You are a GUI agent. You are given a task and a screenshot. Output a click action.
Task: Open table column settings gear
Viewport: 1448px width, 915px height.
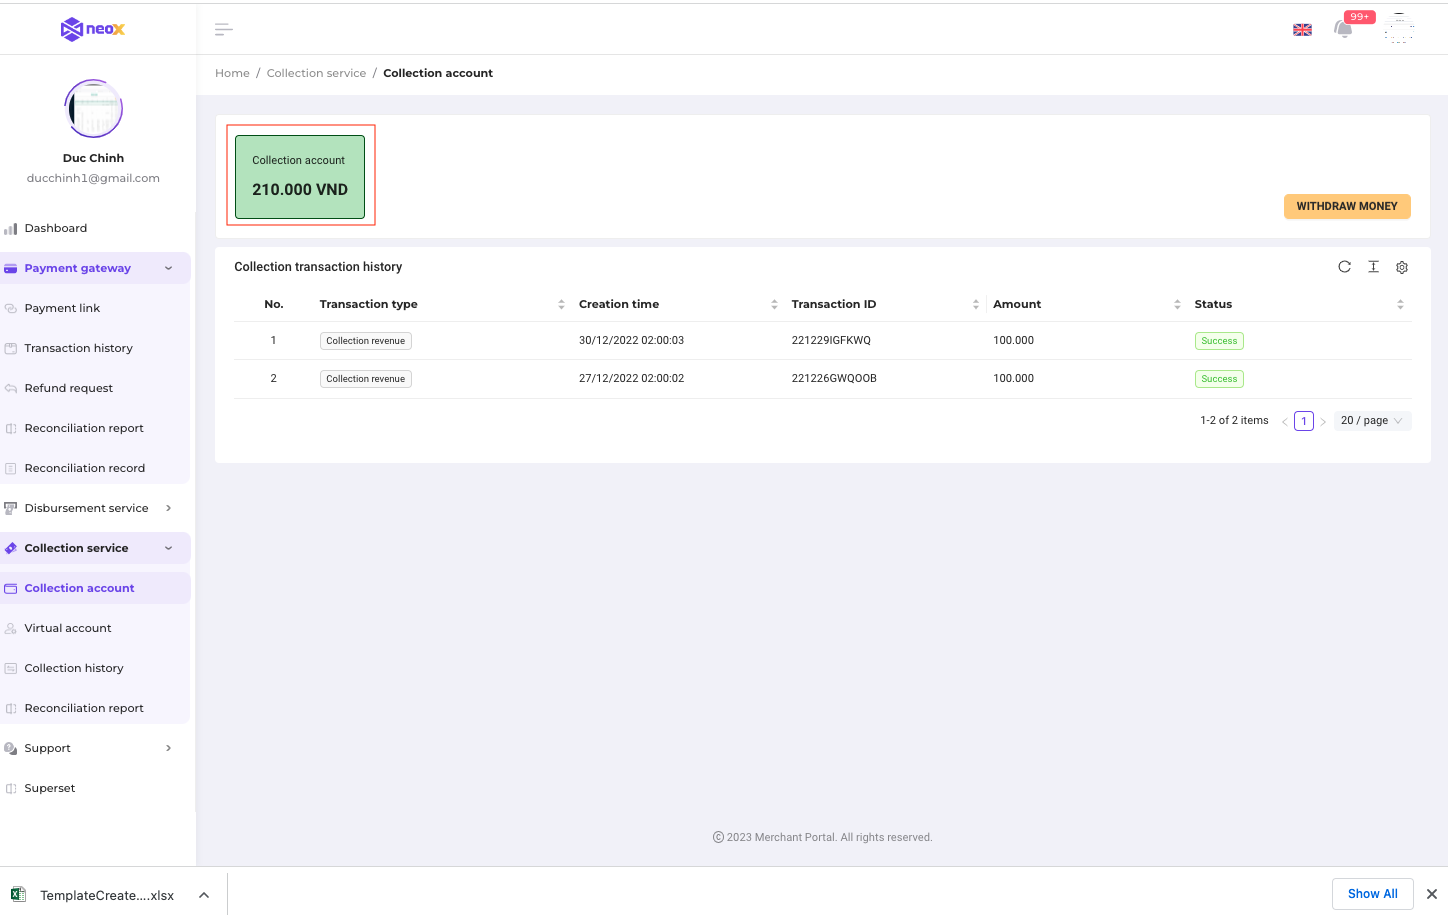pos(1402,267)
